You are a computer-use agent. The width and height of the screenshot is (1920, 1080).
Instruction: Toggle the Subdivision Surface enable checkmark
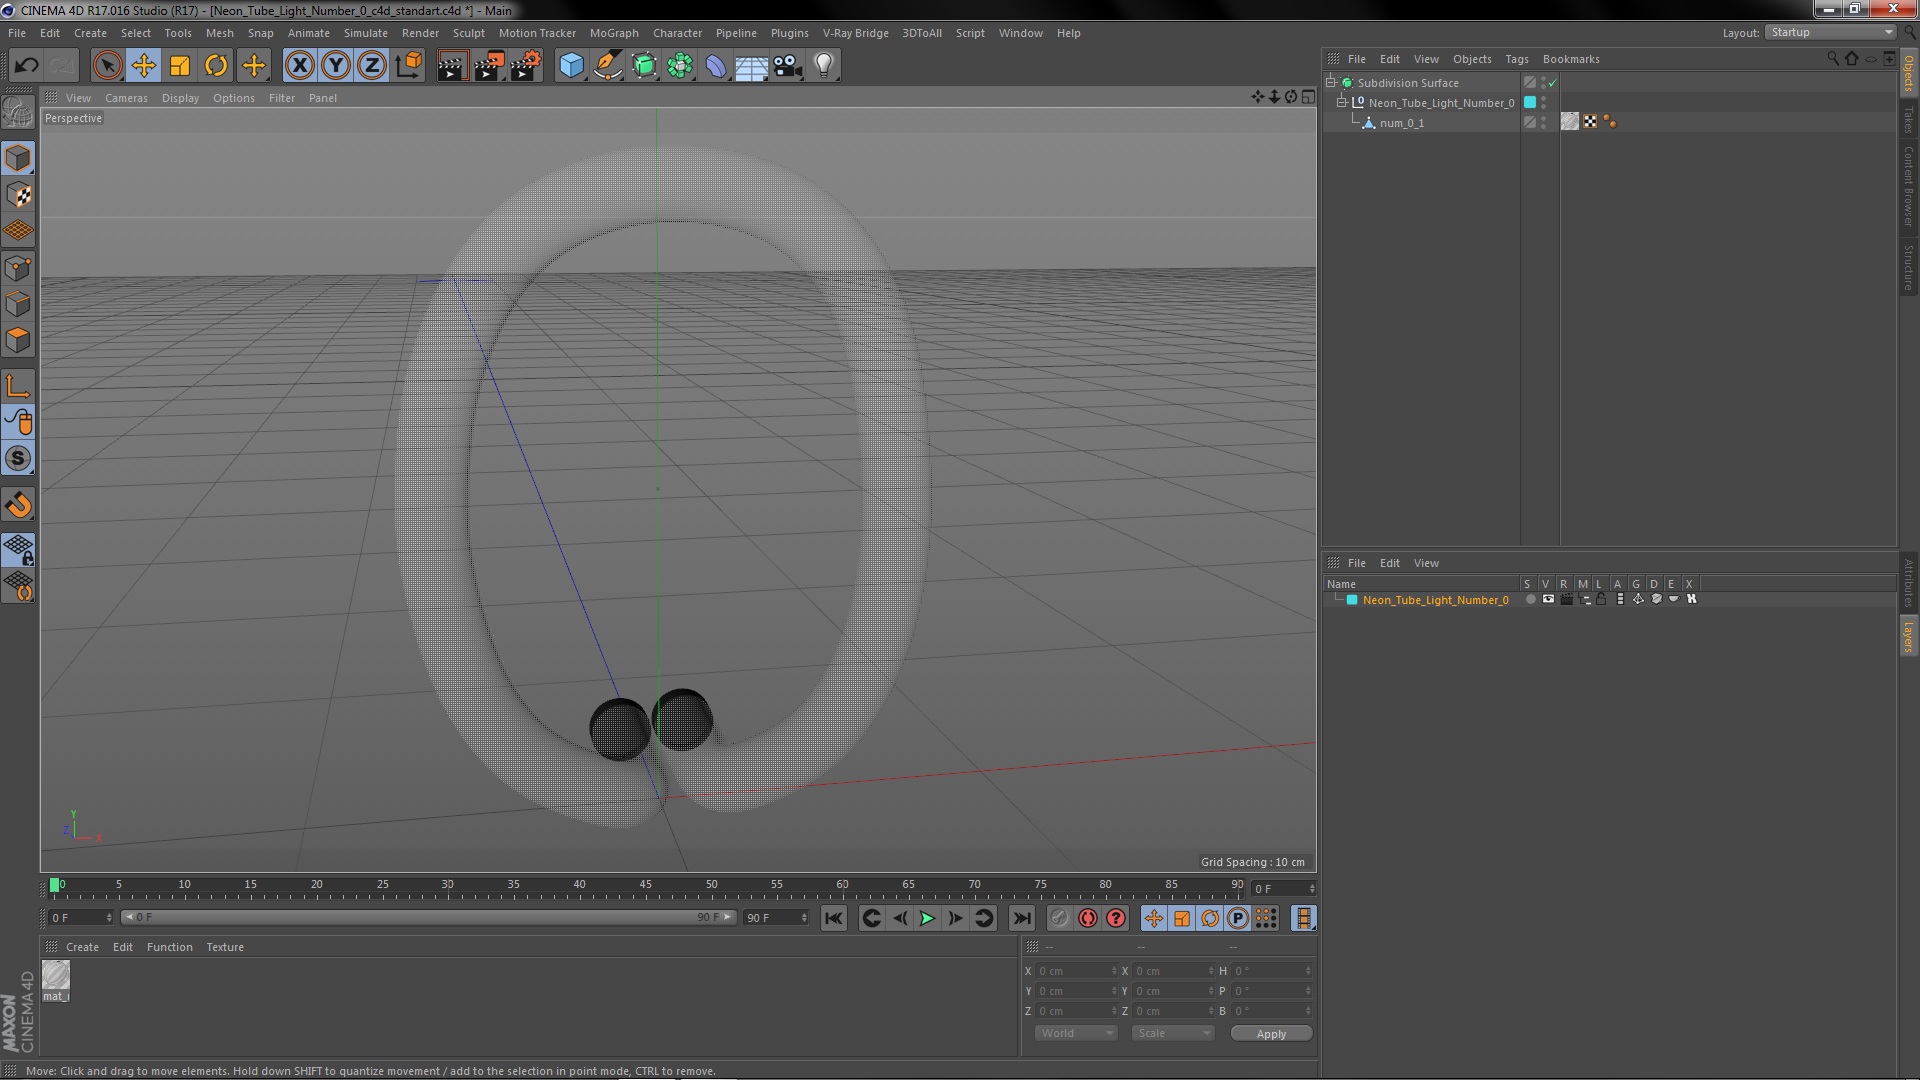(1553, 83)
